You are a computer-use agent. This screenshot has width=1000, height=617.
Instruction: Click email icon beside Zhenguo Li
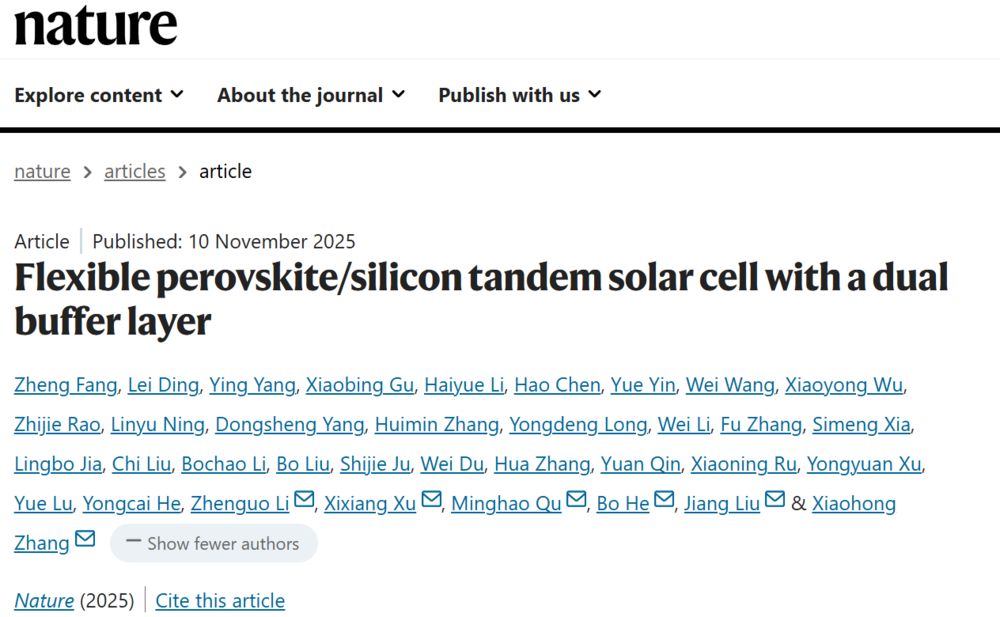pos(304,500)
